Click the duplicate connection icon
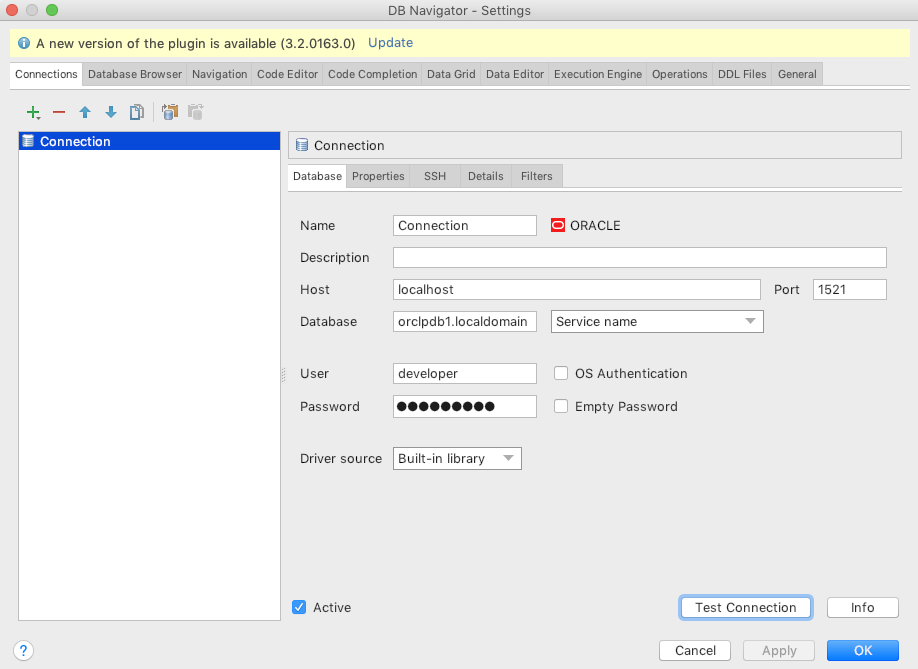This screenshot has width=918, height=669. tap(137, 112)
